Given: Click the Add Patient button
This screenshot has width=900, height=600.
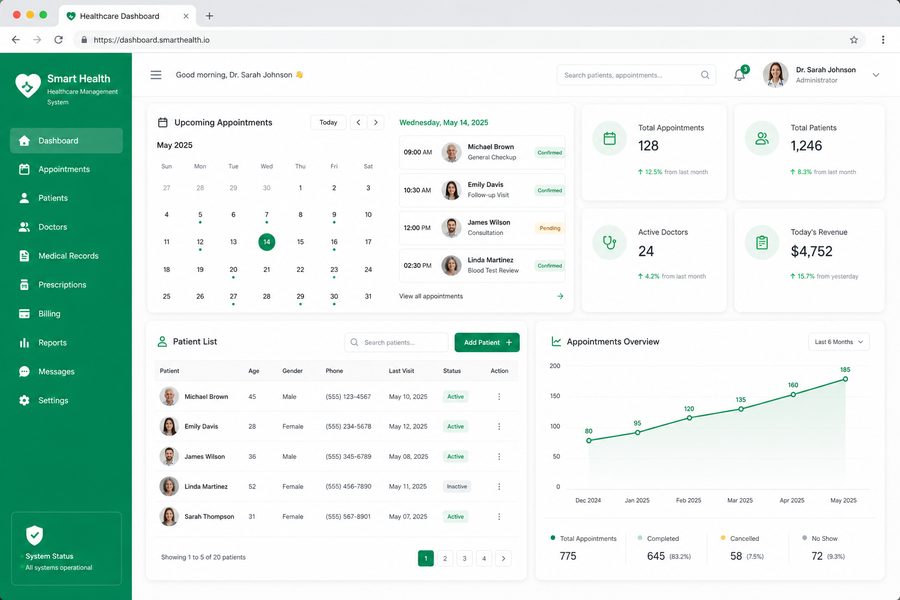Looking at the screenshot, I should pos(487,343).
